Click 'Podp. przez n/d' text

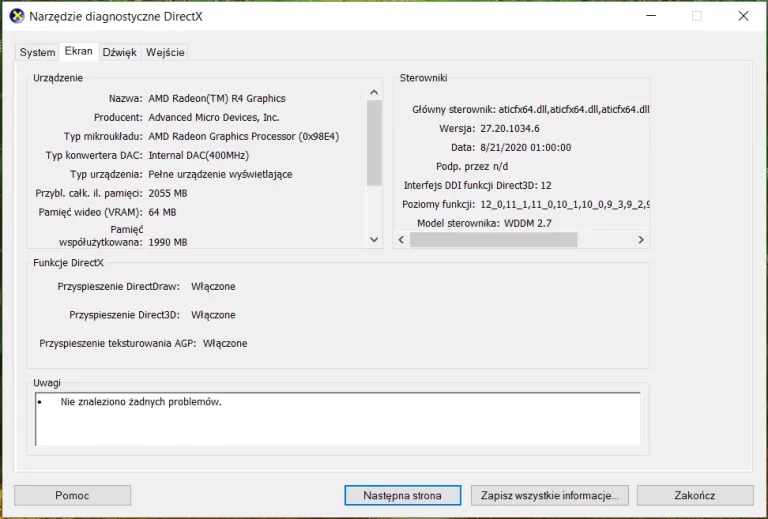[472, 166]
